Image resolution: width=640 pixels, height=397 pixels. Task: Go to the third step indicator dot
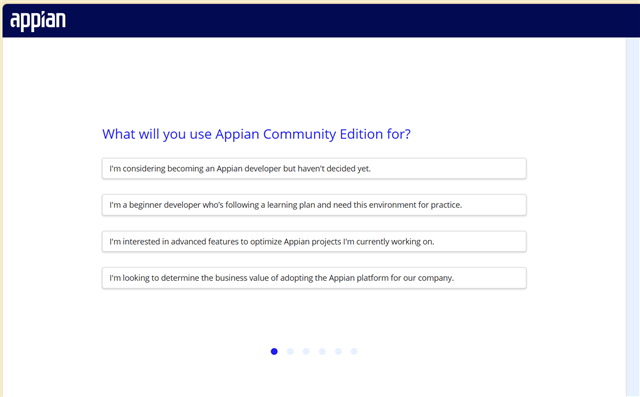point(306,351)
